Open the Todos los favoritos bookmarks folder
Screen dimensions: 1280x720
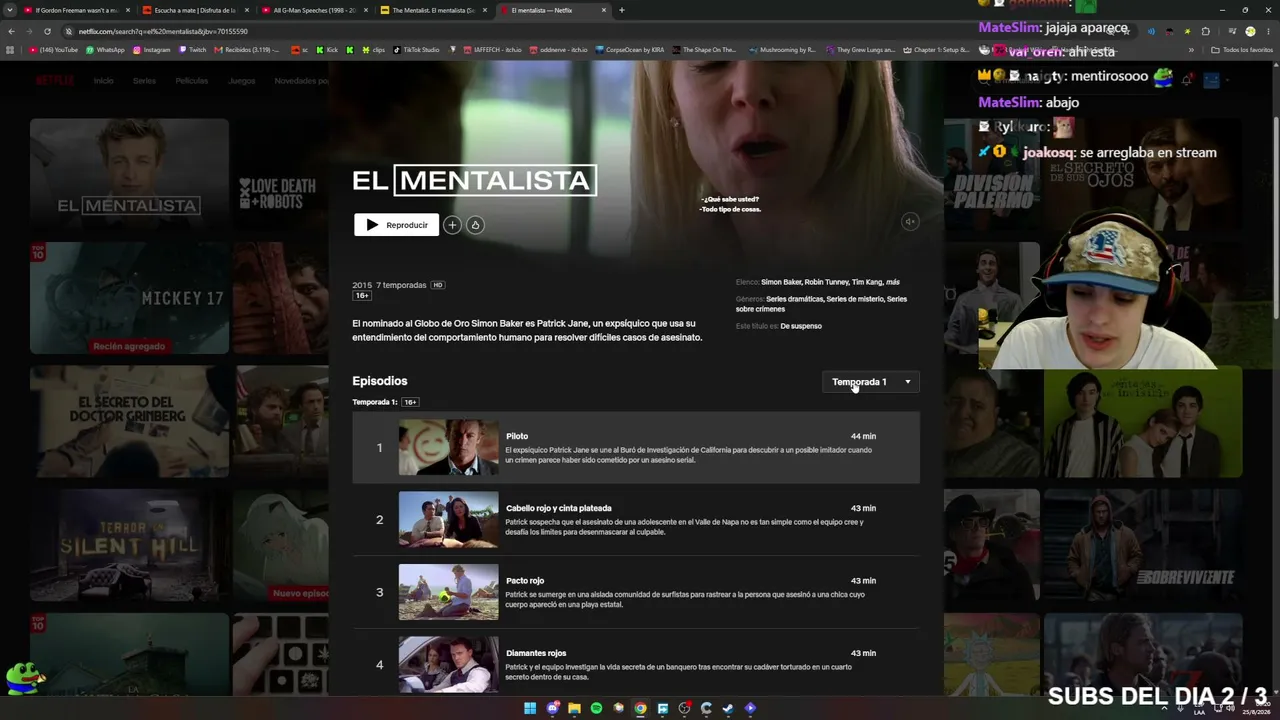pos(1242,50)
